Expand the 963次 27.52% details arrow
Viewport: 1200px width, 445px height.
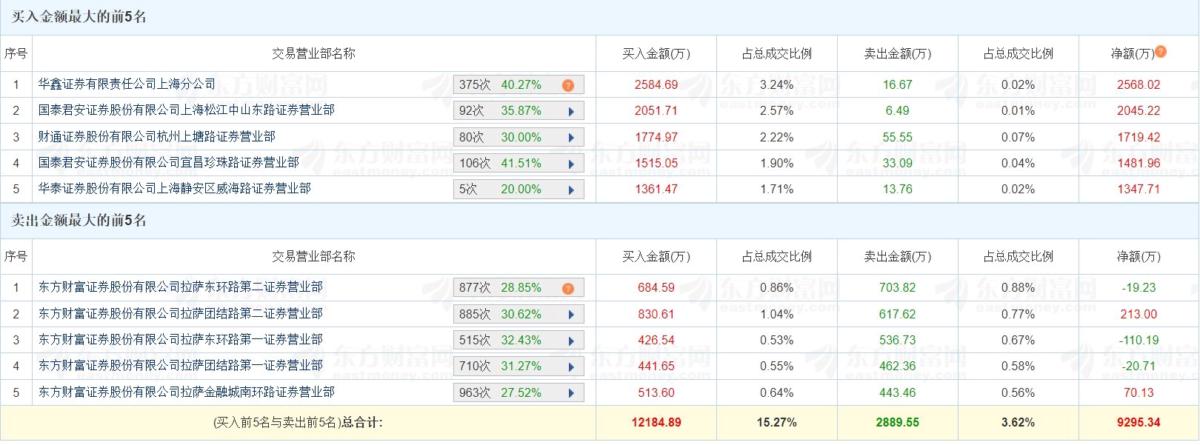[571, 393]
